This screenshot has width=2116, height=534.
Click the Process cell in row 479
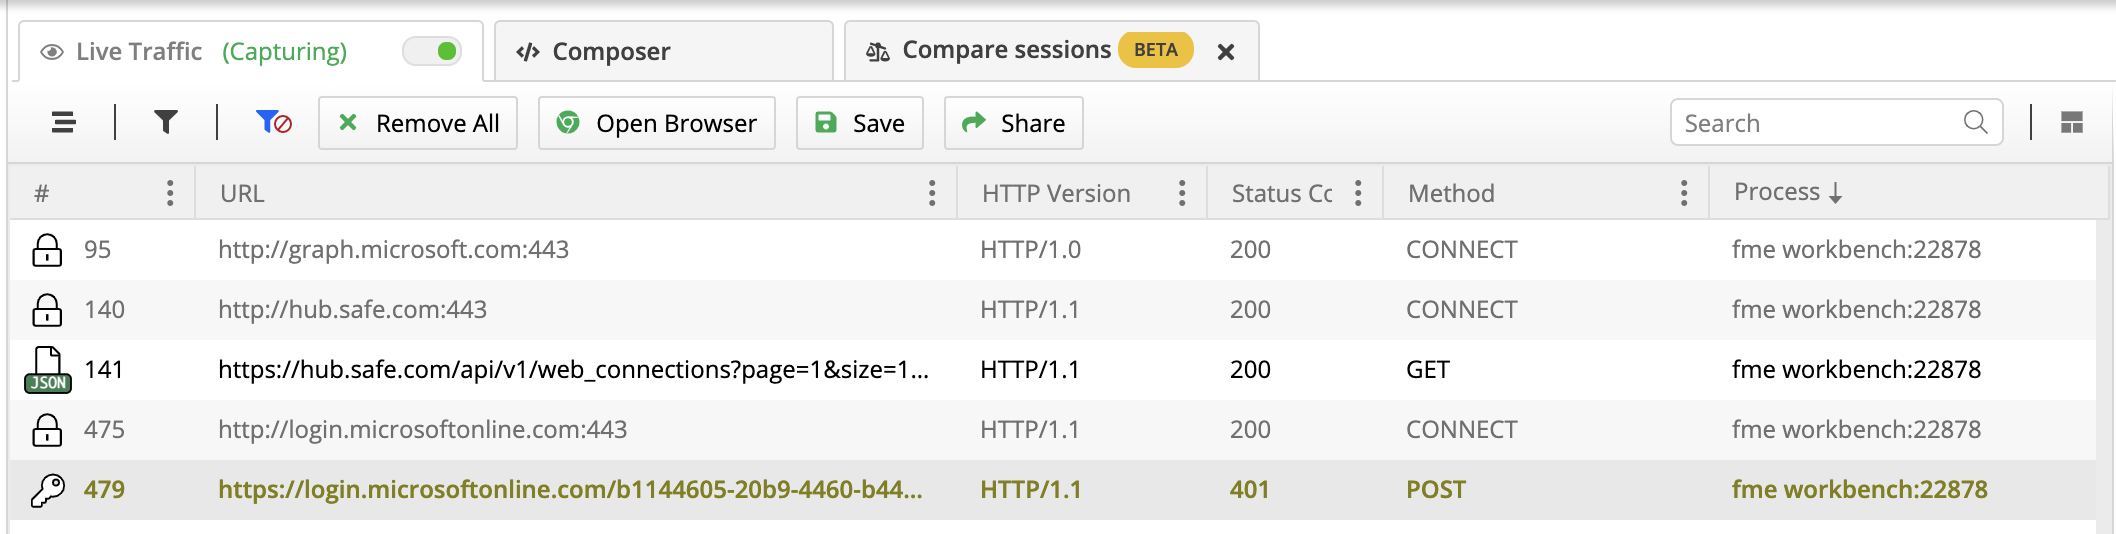pyautogui.click(x=1860, y=489)
